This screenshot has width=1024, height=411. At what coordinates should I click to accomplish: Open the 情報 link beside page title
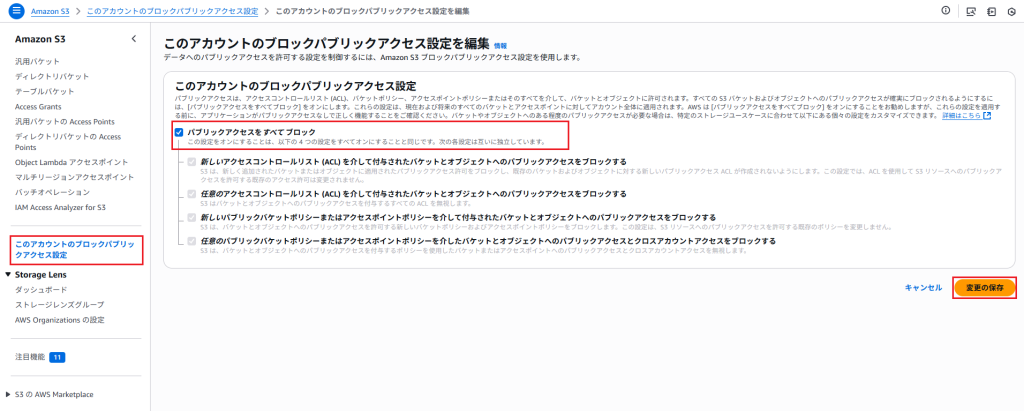[500, 46]
